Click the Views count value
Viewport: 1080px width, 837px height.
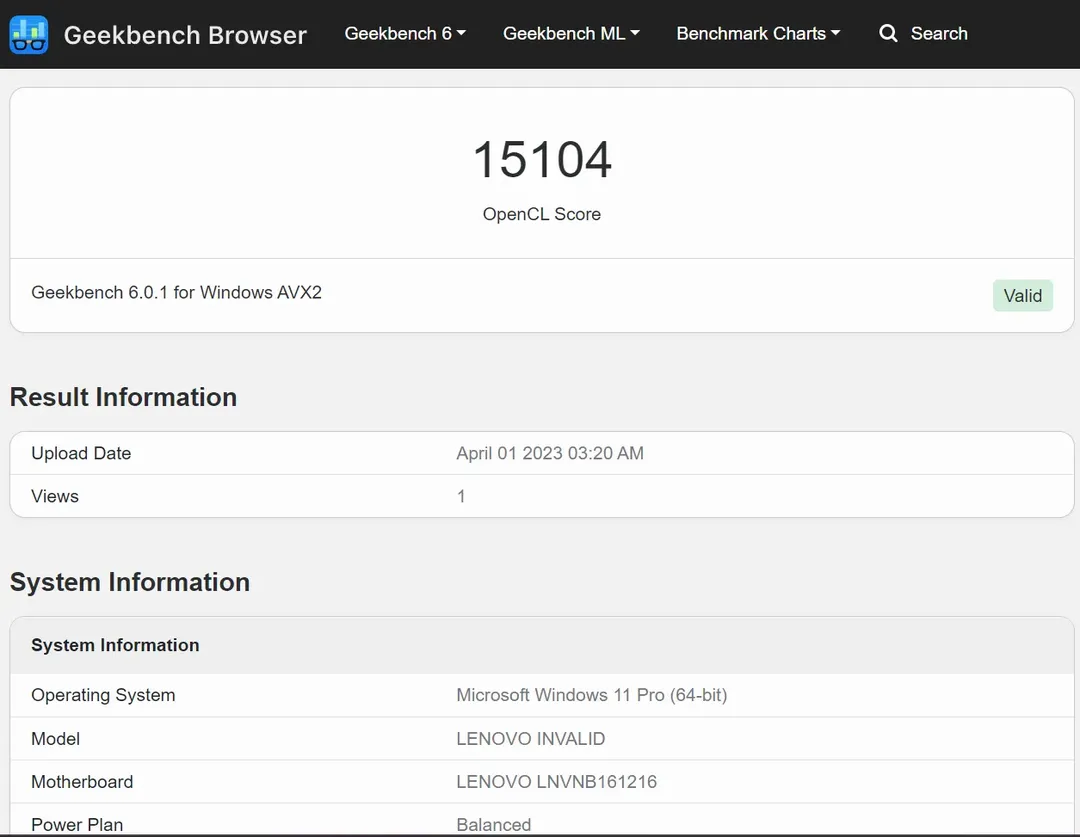click(461, 496)
